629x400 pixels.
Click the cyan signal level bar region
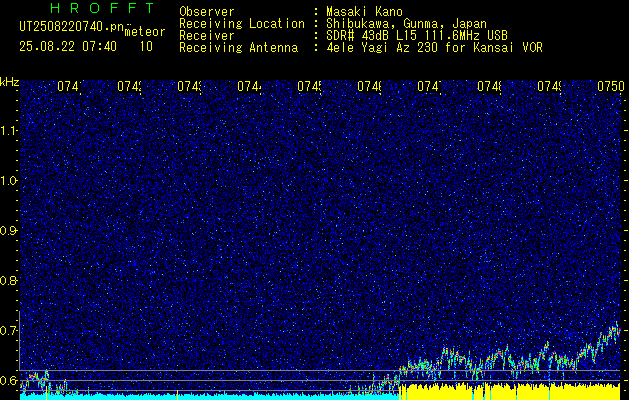pos(209,396)
